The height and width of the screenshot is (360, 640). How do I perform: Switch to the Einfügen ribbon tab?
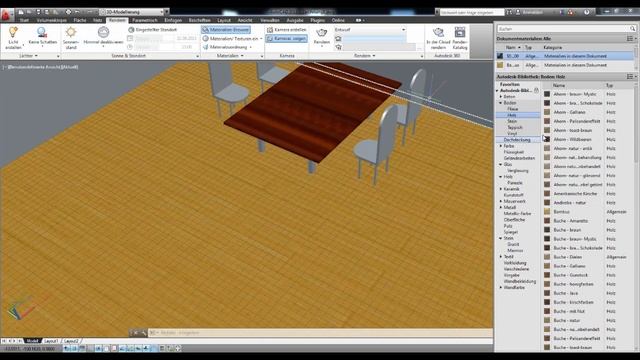coord(173,20)
